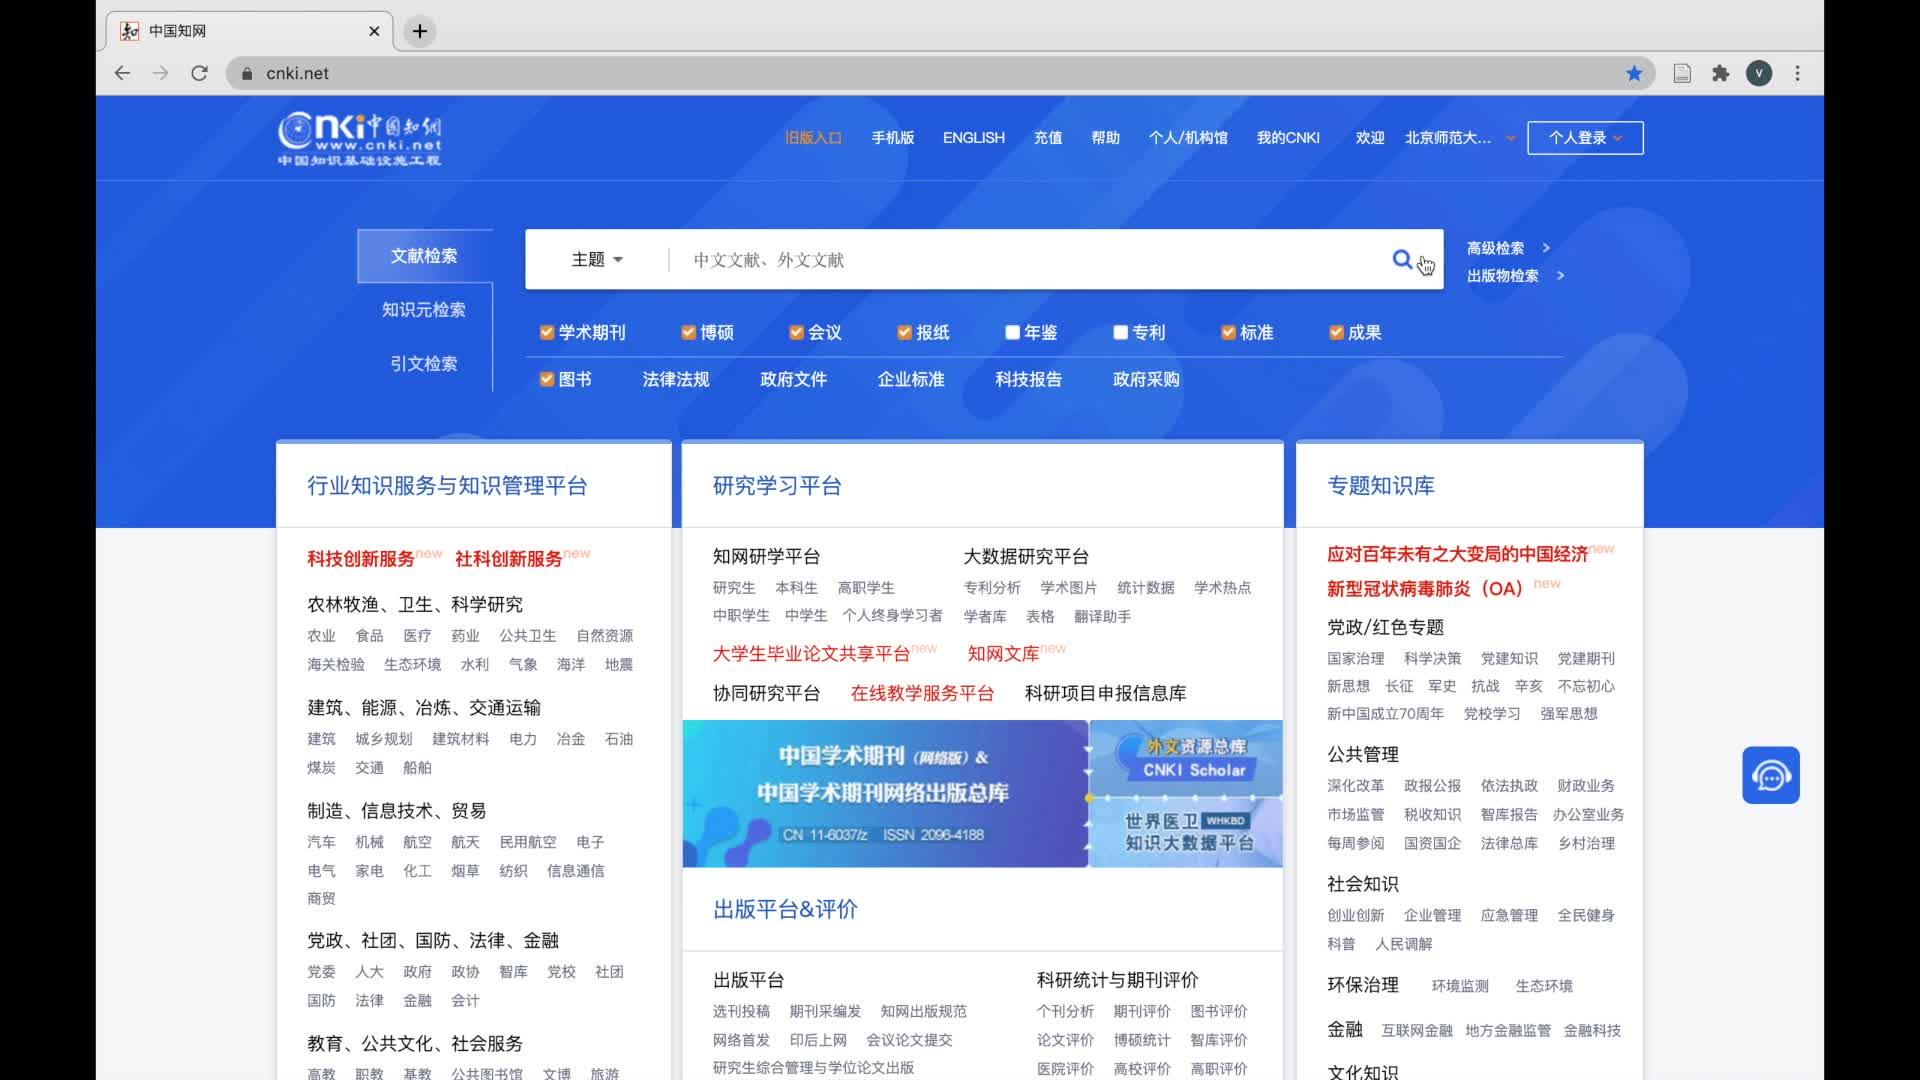Open 手机版 in top navigation
Viewport: 1920px width, 1080px height.
tap(892, 138)
